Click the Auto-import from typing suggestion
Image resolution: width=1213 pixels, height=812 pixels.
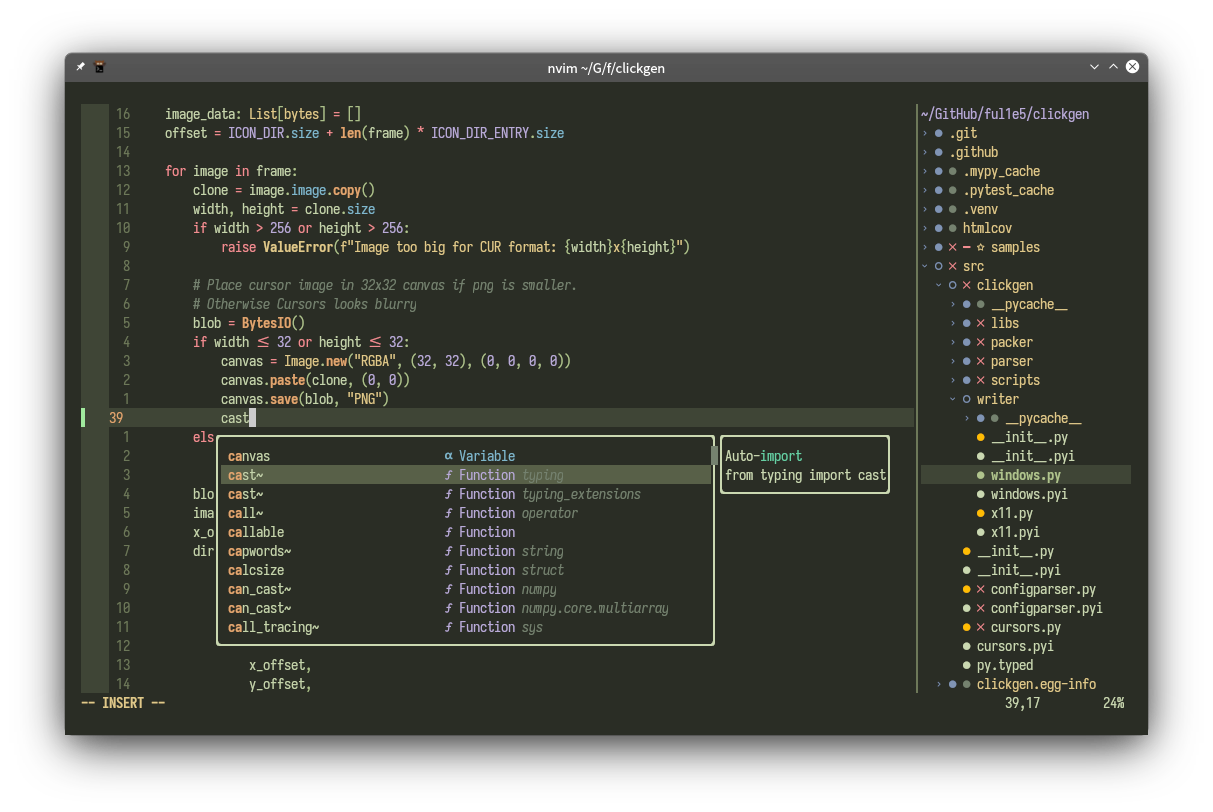(804, 465)
